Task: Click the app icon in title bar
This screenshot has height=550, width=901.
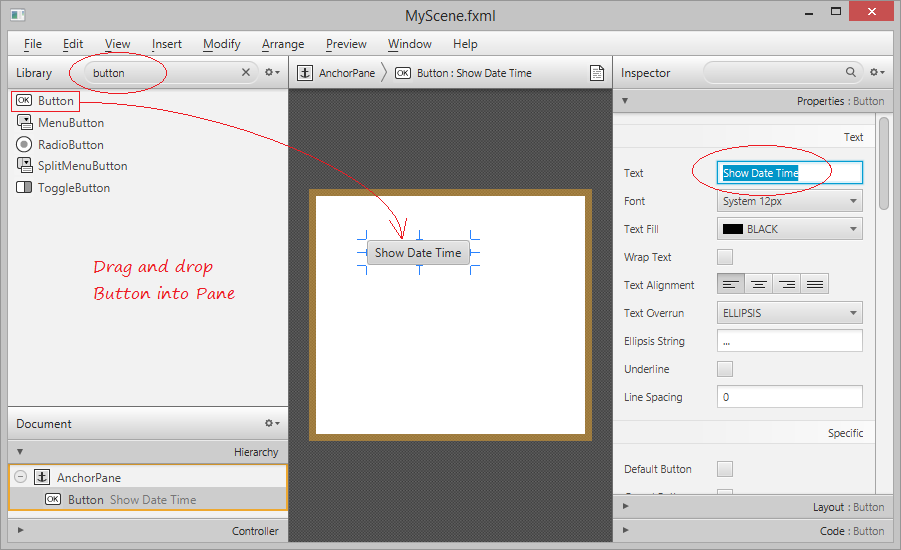Action: 18,15
